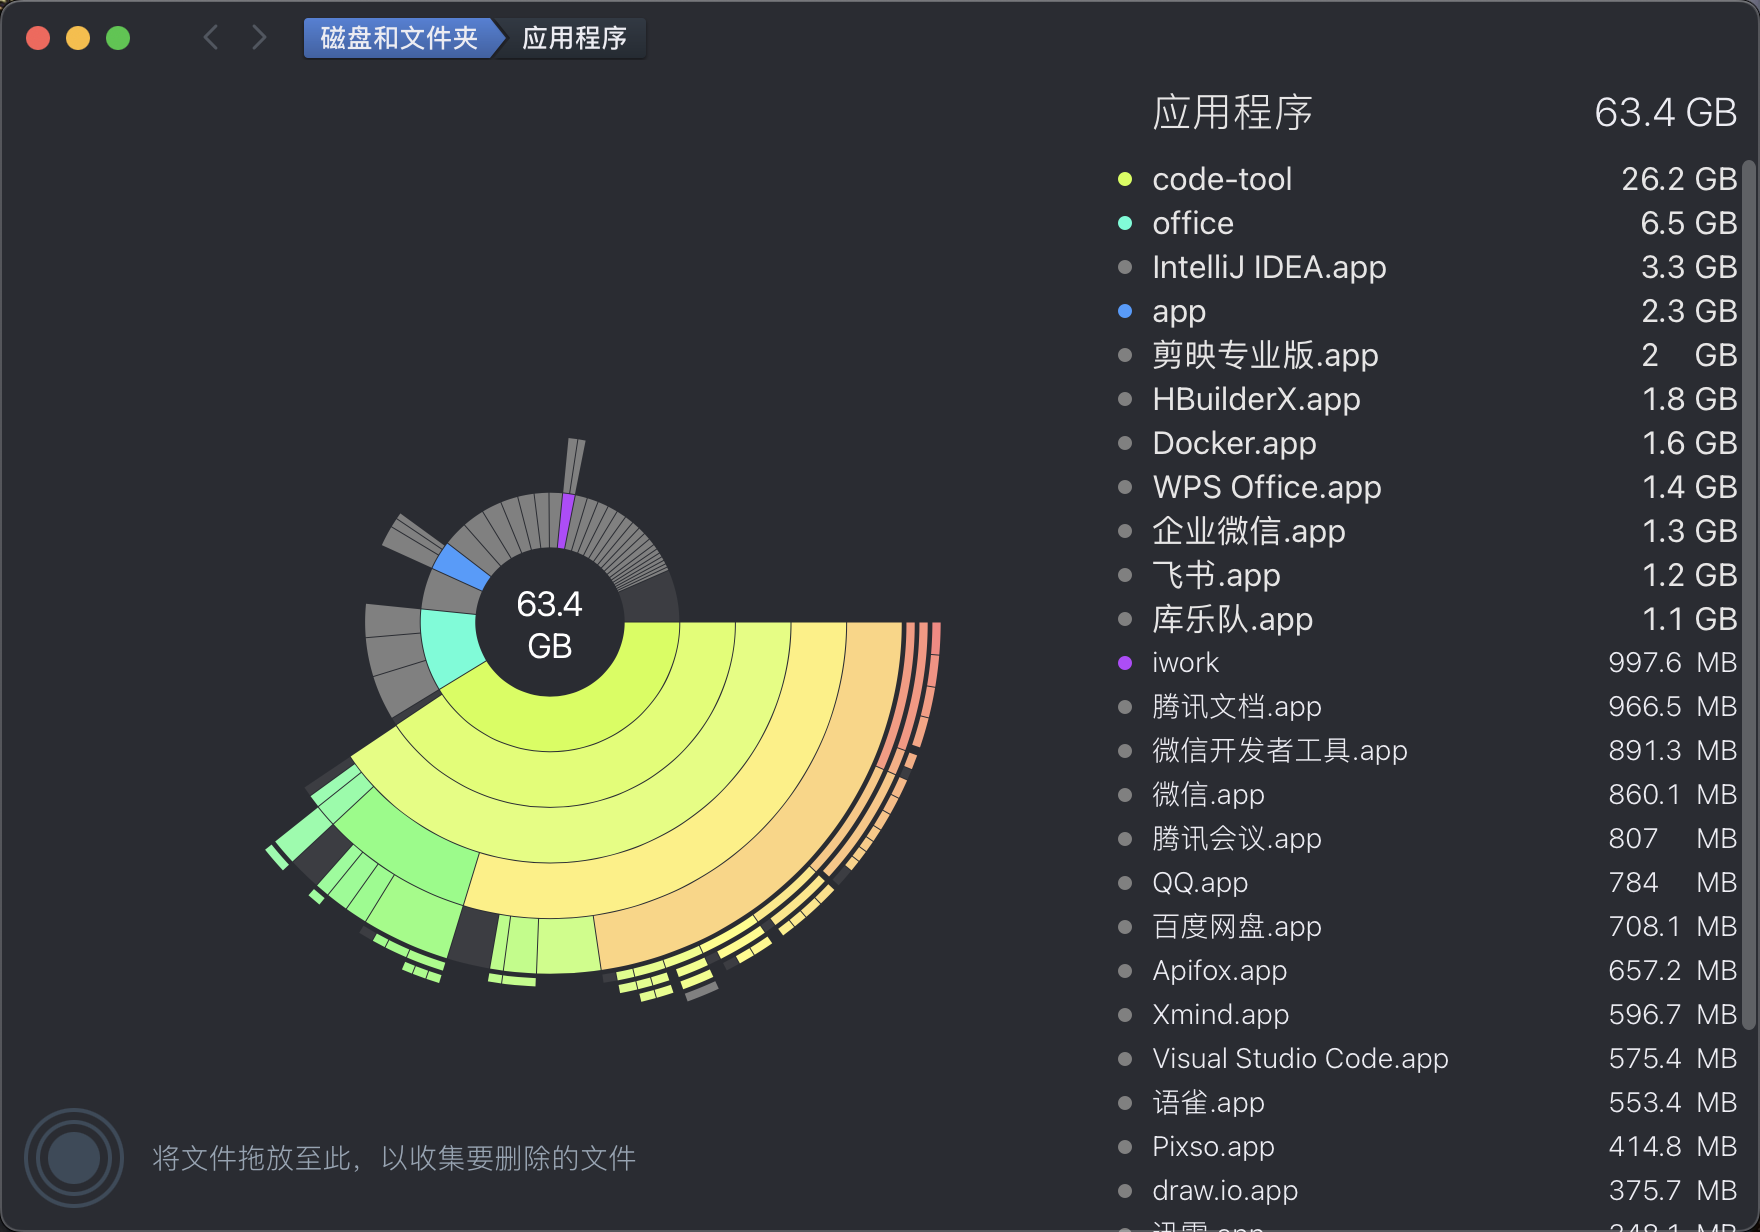Select code-tool from the list
Viewport: 1760px width, 1232px height.
(1222, 179)
